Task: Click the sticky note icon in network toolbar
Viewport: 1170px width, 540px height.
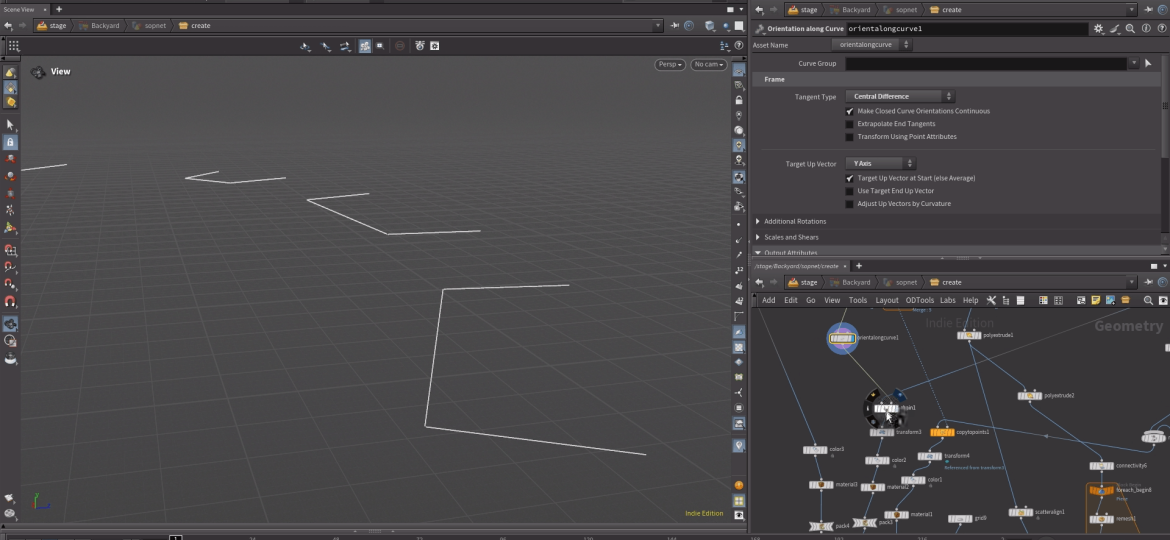Action: (x=1096, y=300)
